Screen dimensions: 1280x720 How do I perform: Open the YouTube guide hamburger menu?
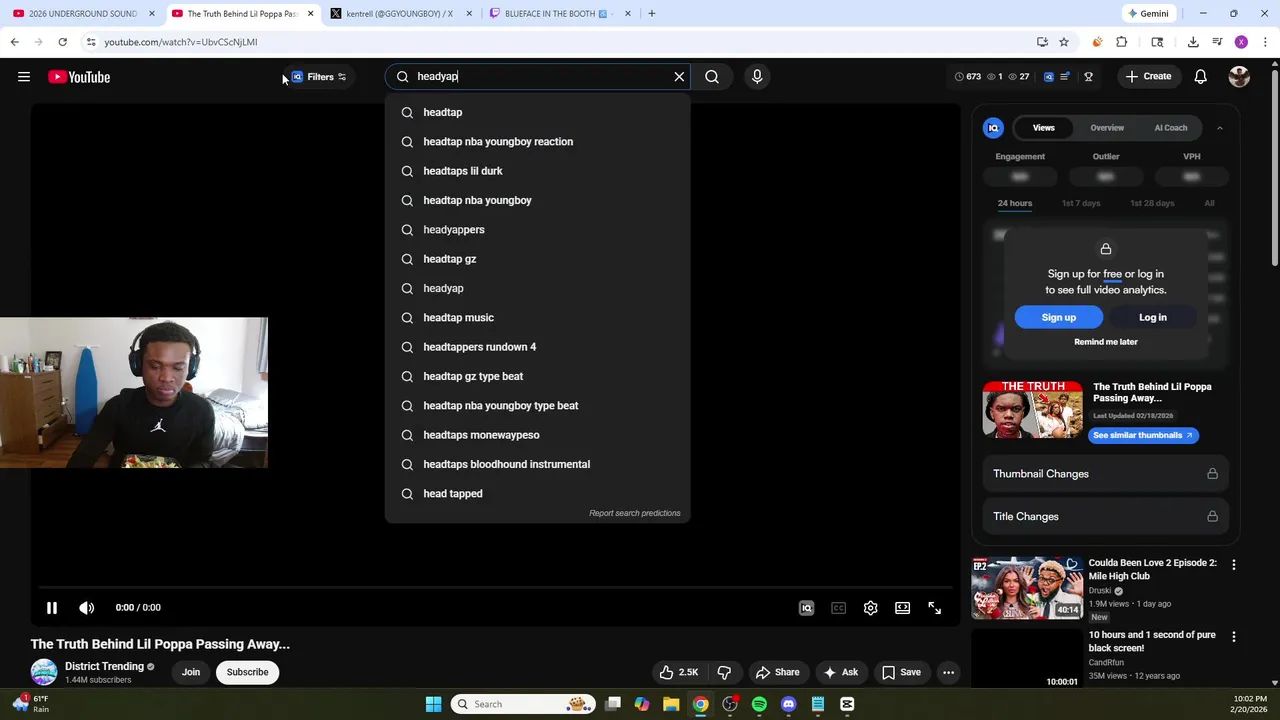tap(24, 77)
